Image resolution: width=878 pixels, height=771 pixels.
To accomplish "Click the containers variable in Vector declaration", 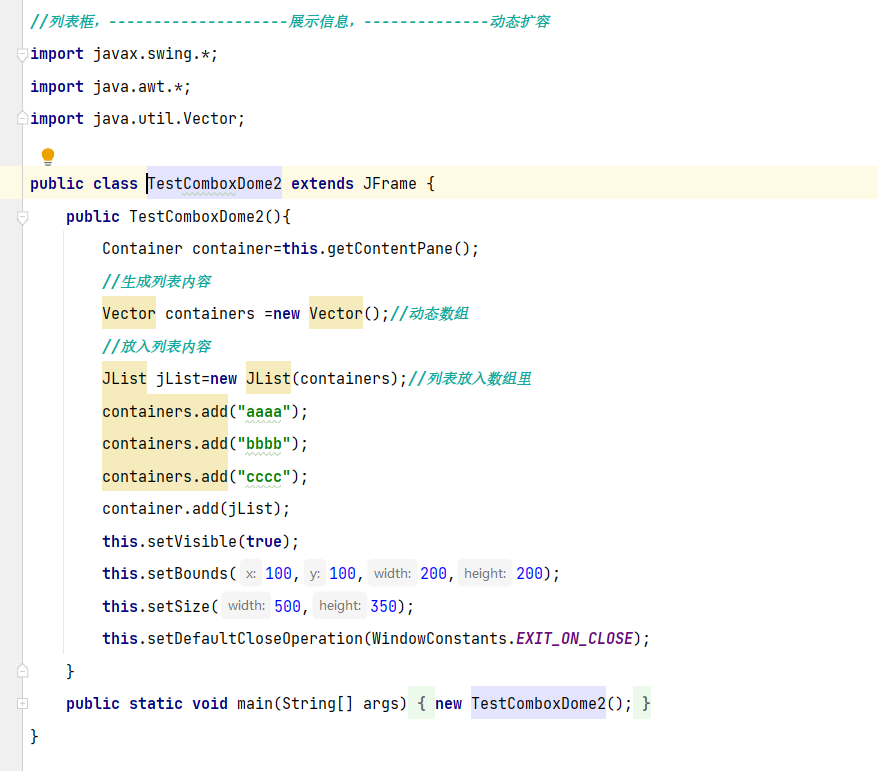I will click(209, 313).
